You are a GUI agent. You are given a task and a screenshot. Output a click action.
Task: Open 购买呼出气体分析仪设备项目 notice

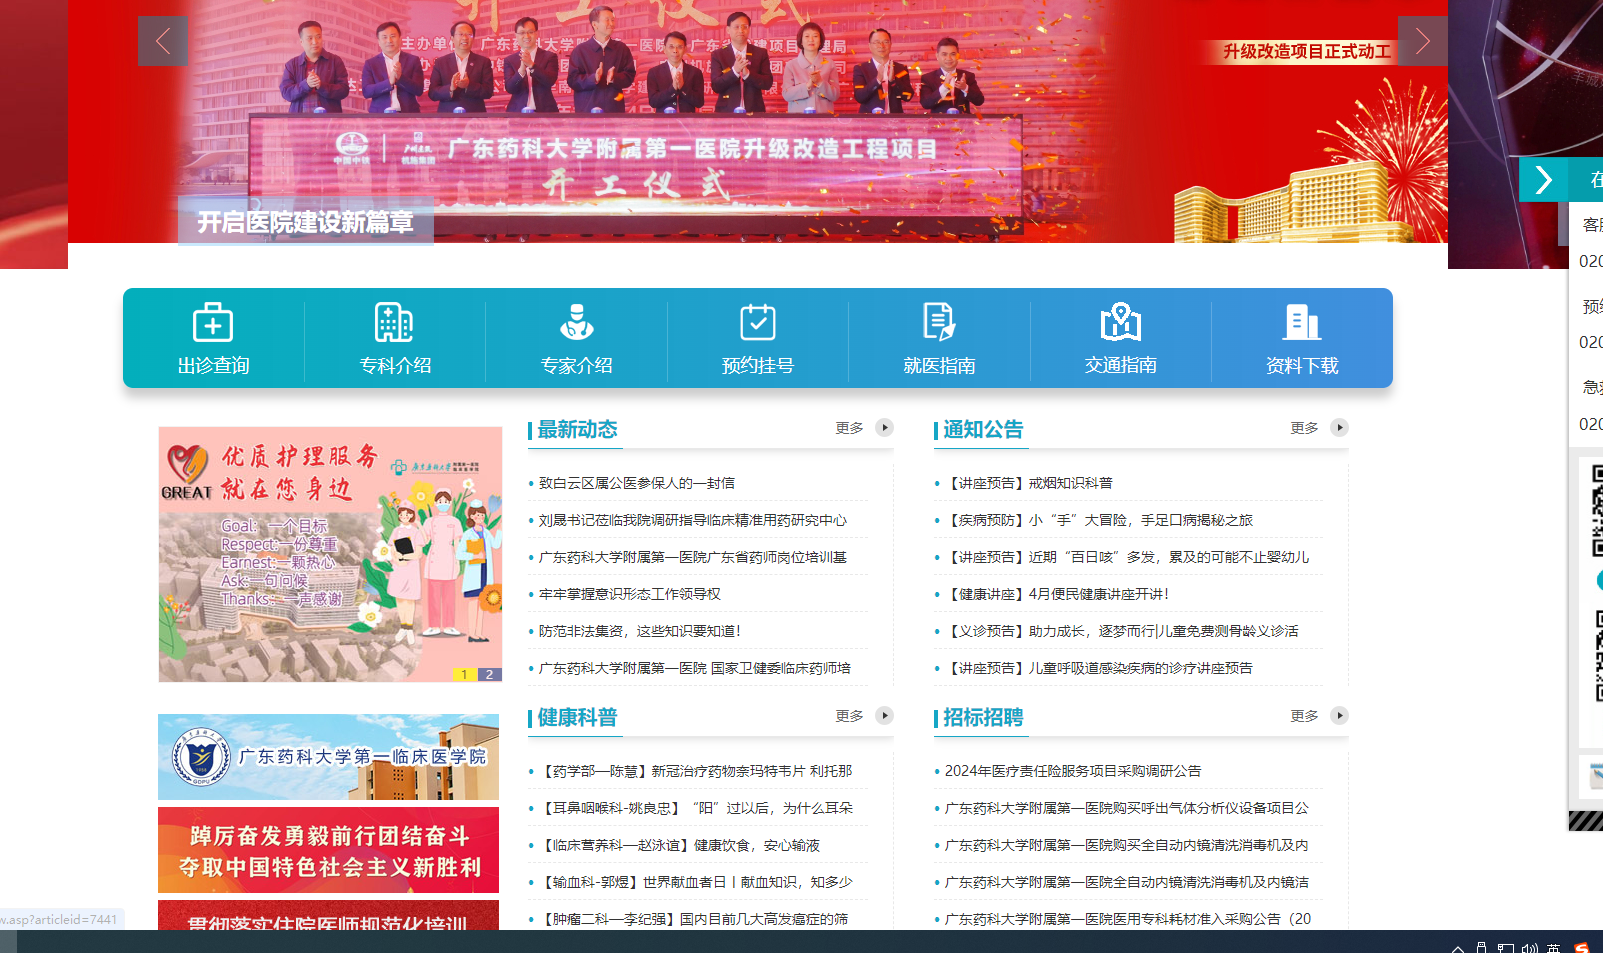coord(1127,808)
